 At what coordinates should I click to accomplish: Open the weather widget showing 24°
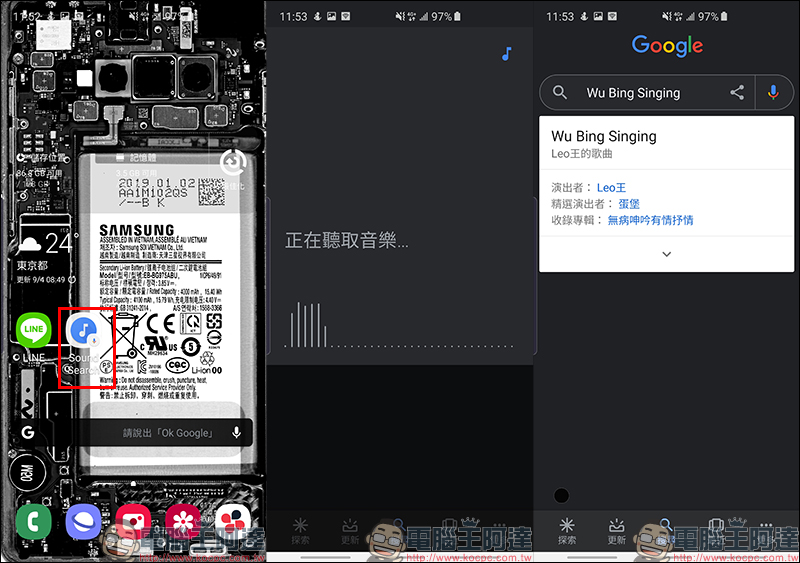point(47,254)
